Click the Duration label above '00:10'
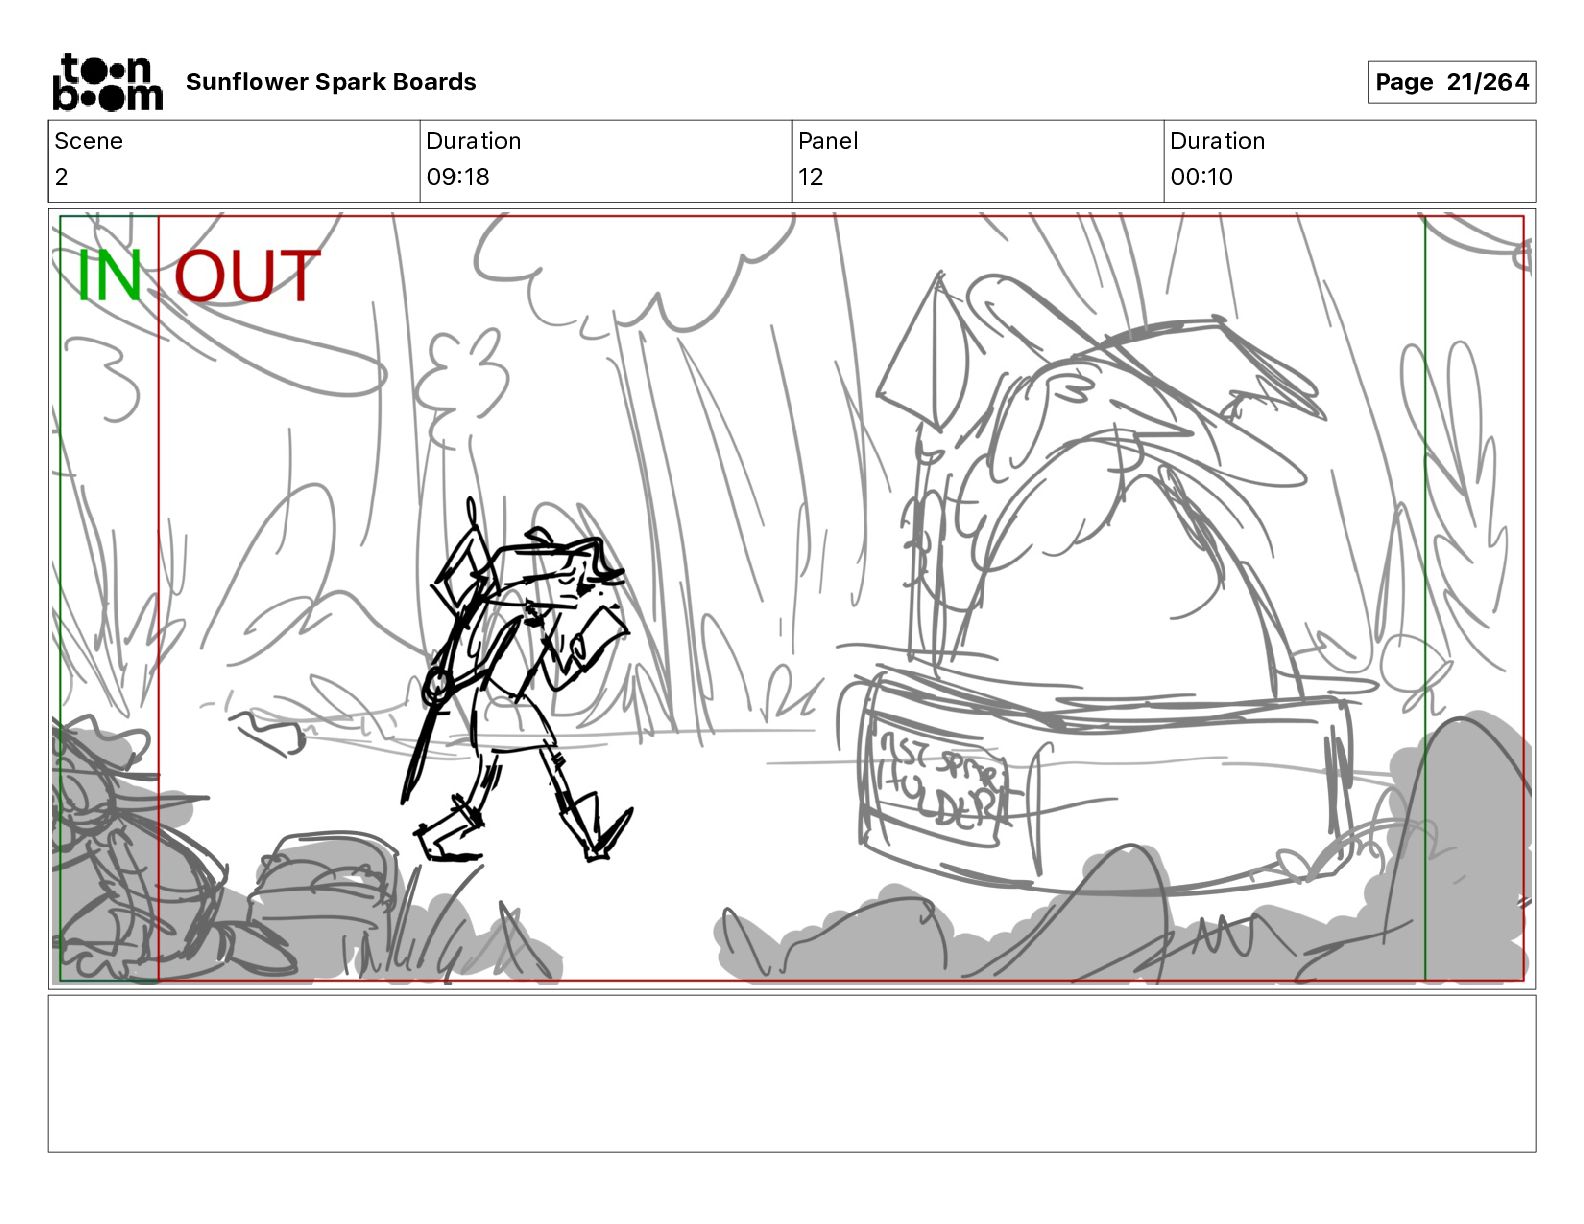The width and height of the screenshot is (1584, 1224). pos(1217,141)
